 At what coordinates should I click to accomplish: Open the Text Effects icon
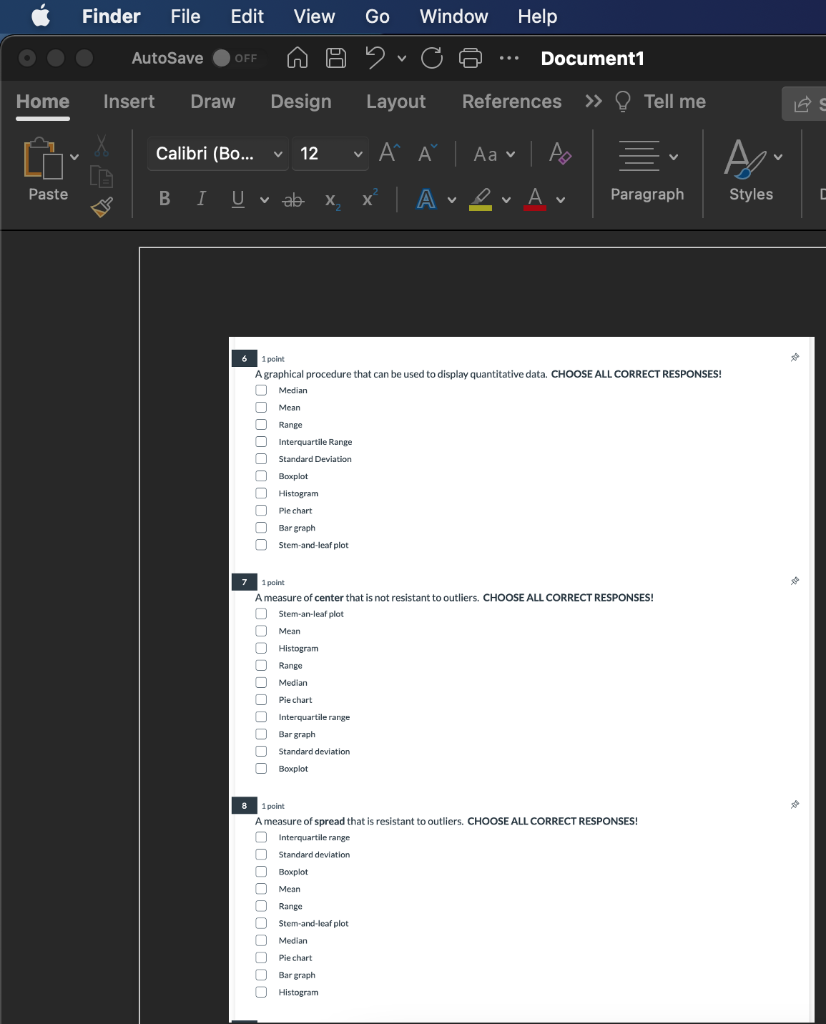coord(427,198)
